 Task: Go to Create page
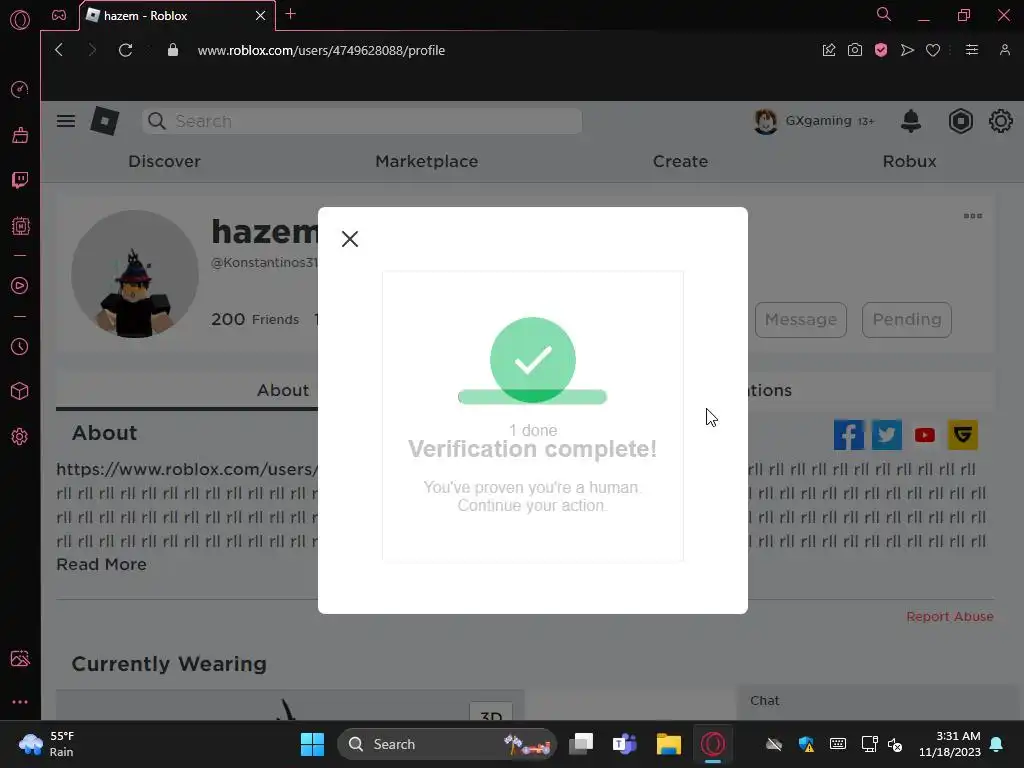click(x=680, y=161)
